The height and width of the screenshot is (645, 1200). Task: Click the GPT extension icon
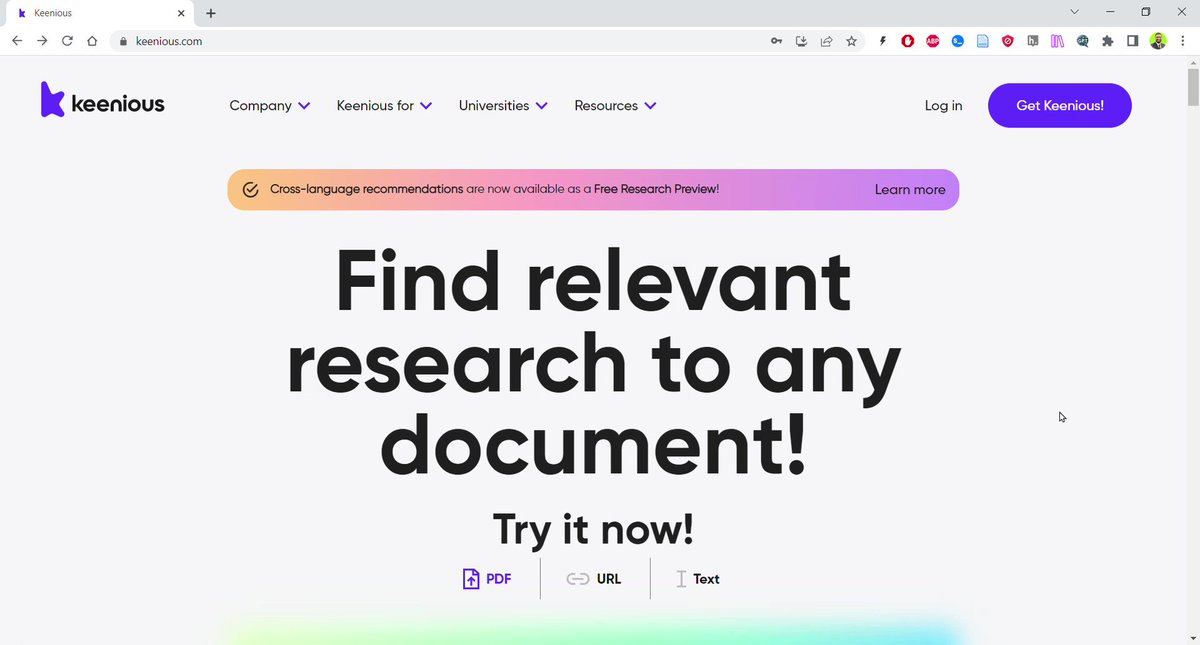(1082, 41)
